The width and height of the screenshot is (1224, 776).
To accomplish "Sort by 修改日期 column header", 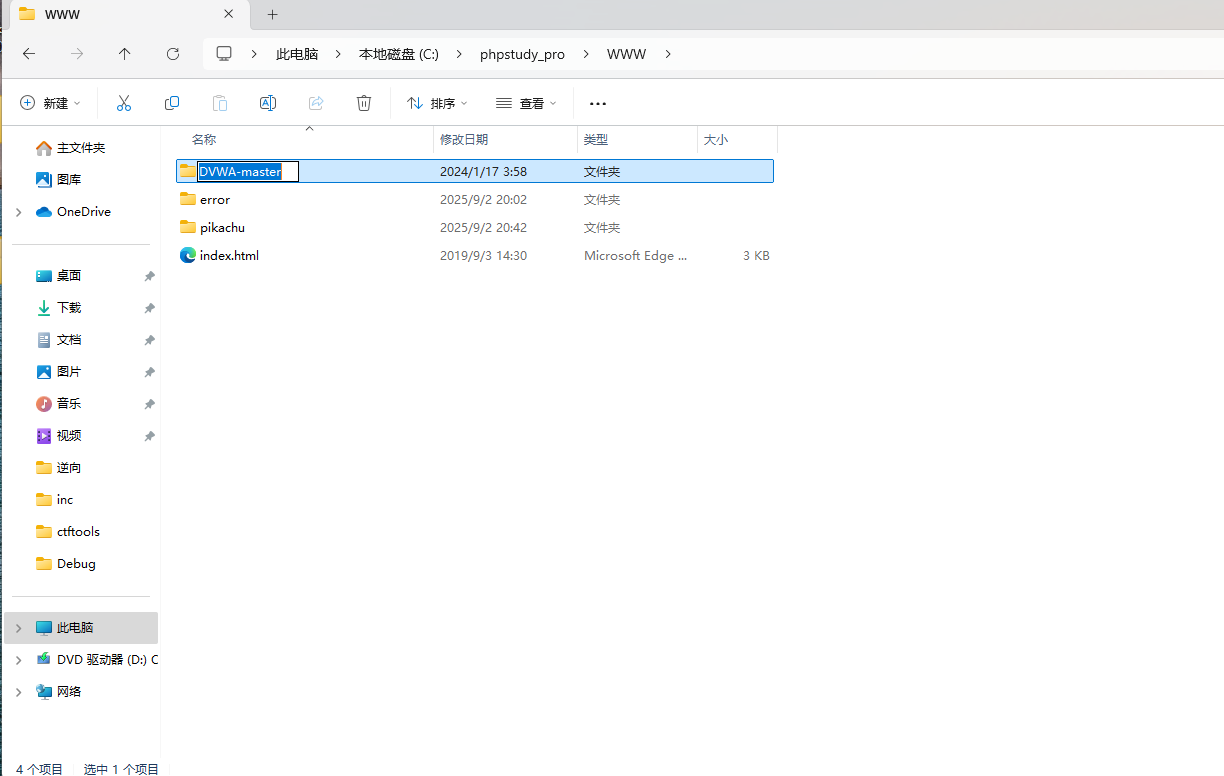I will tap(464, 140).
